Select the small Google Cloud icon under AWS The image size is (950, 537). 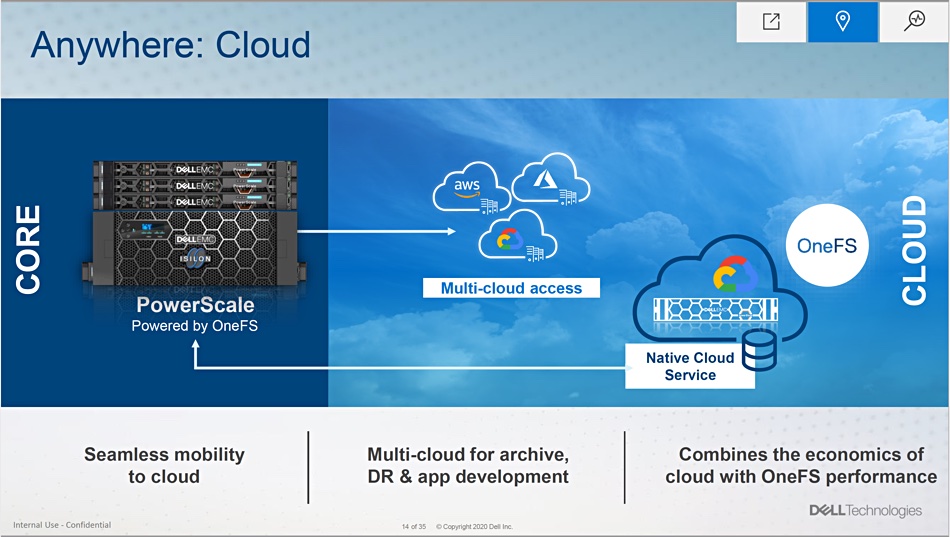coord(517,236)
